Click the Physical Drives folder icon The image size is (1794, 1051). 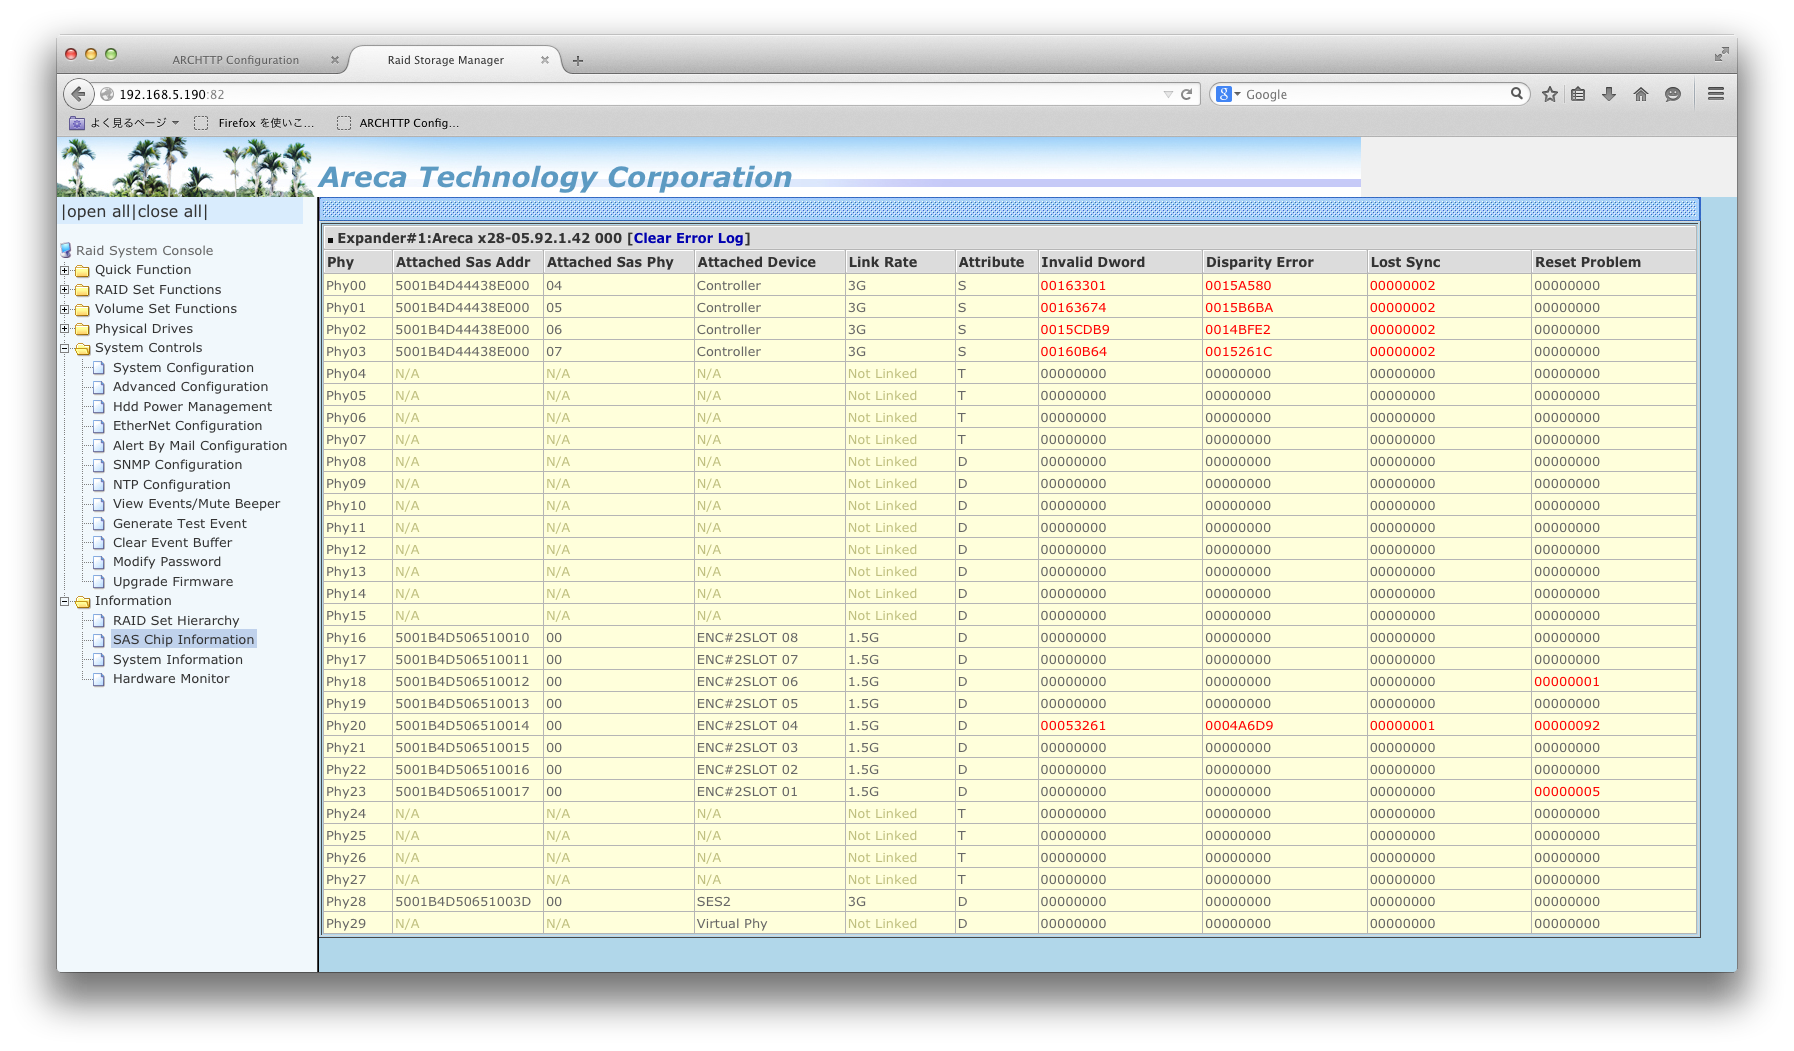point(82,329)
